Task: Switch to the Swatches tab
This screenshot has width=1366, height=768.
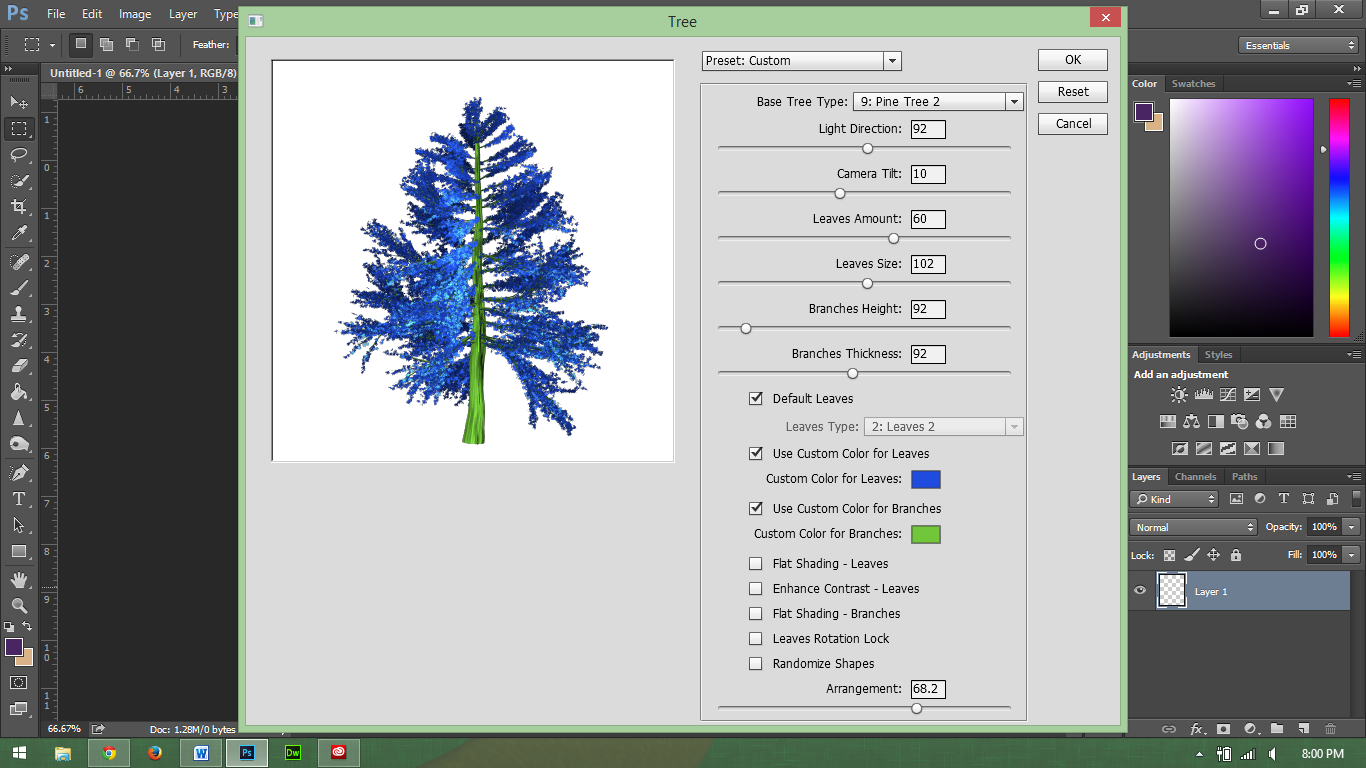Action: (1193, 84)
